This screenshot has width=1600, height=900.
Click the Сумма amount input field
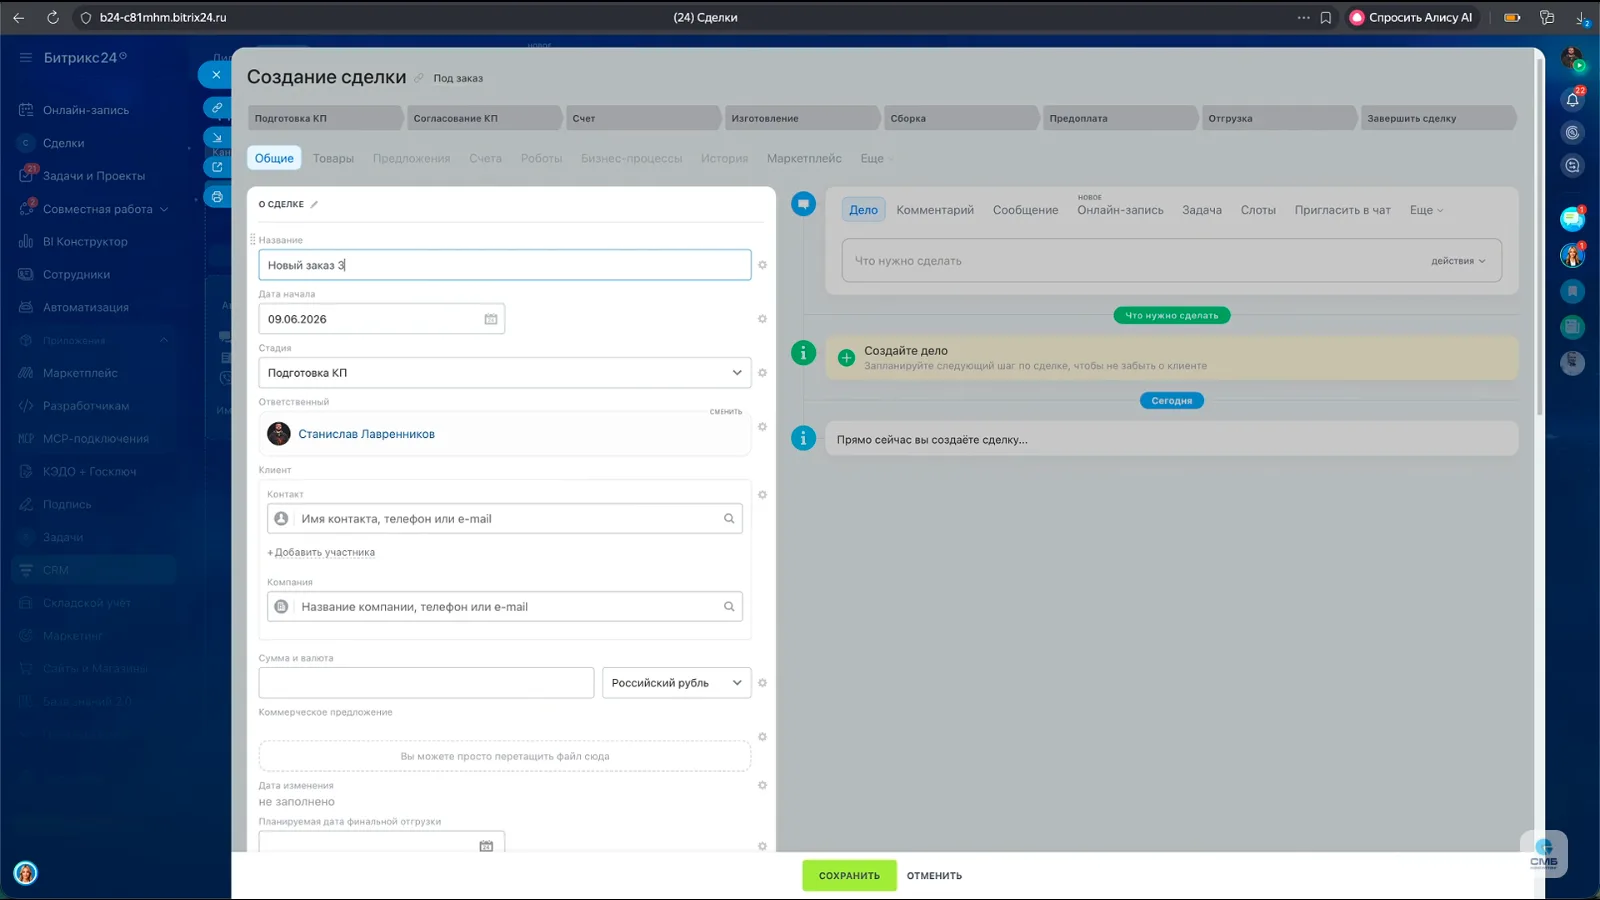point(426,683)
